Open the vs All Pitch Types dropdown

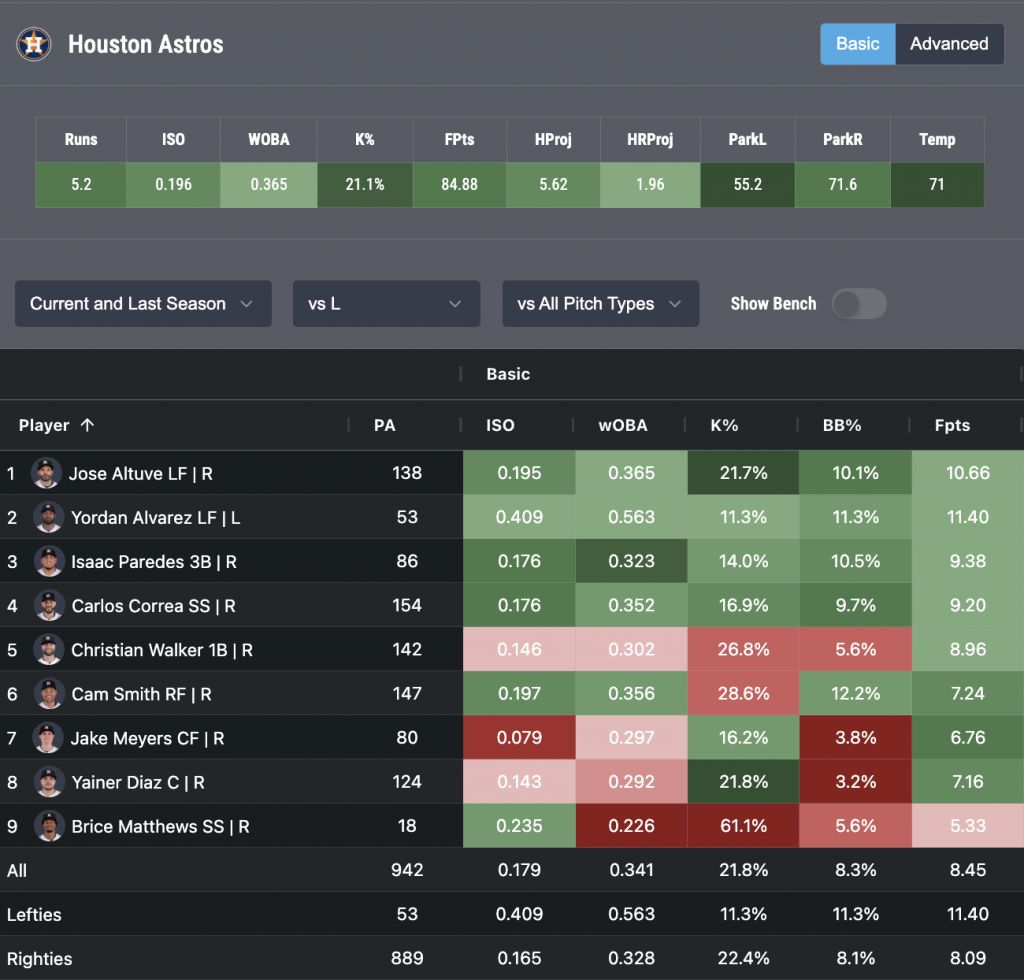point(600,304)
